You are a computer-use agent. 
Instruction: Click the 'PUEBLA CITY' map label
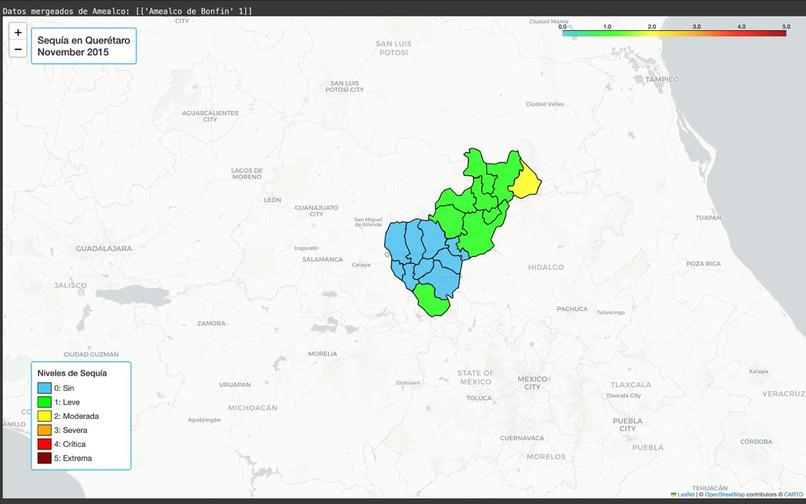click(x=628, y=424)
